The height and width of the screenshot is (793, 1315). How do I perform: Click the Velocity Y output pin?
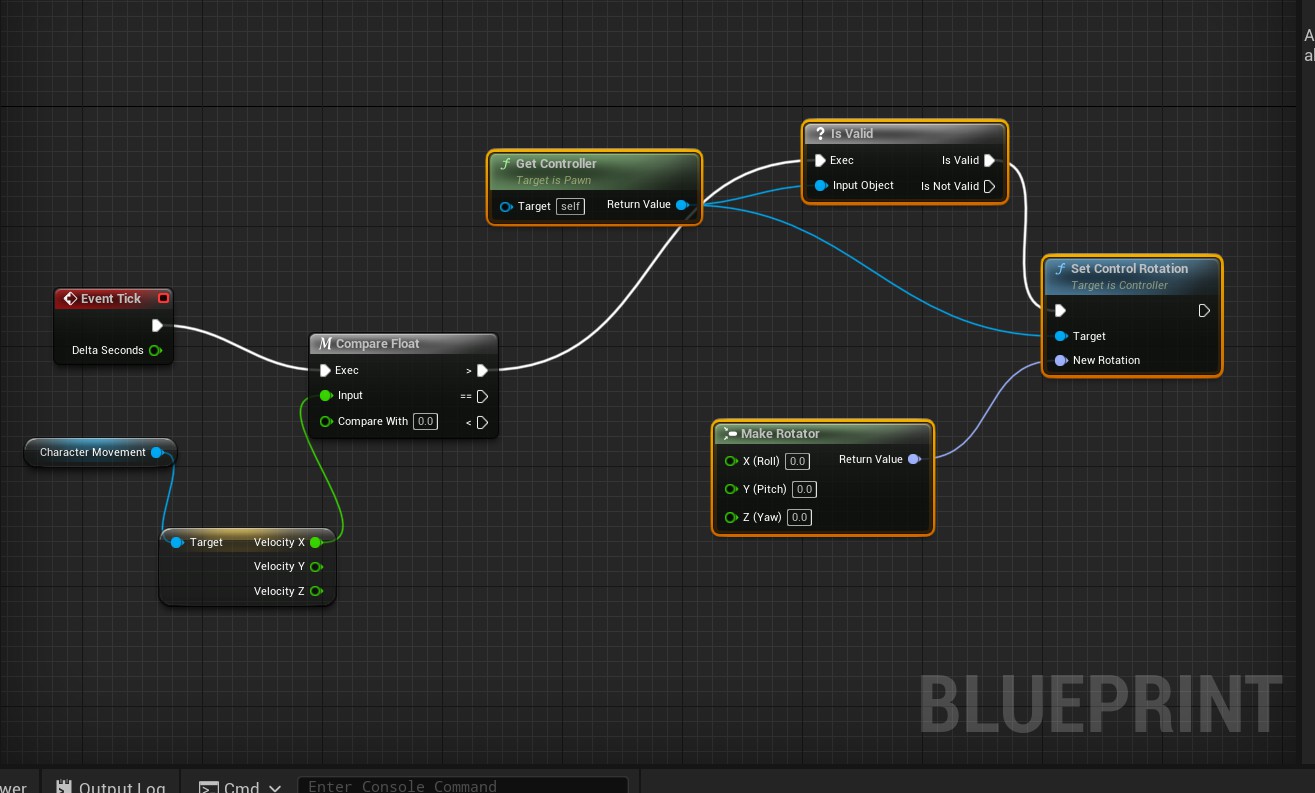316,566
